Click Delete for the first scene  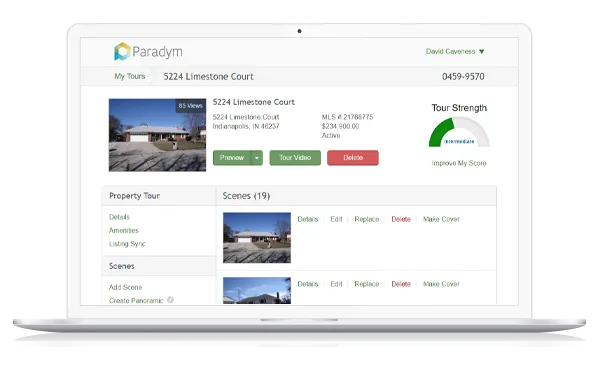[401, 219]
